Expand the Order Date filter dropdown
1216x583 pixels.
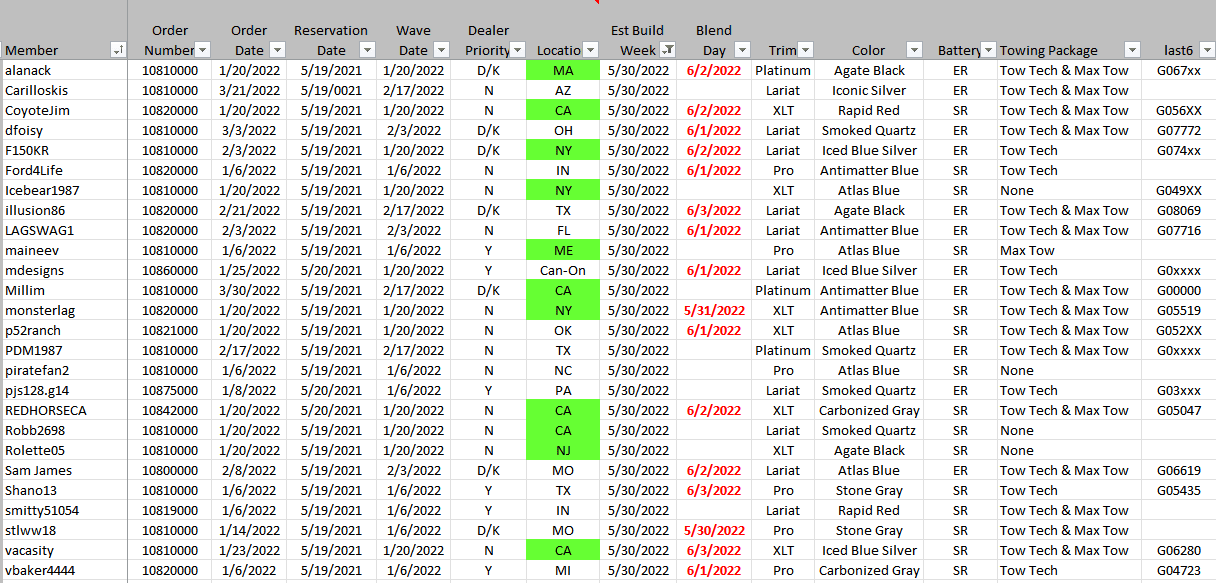tap(281, 50)
